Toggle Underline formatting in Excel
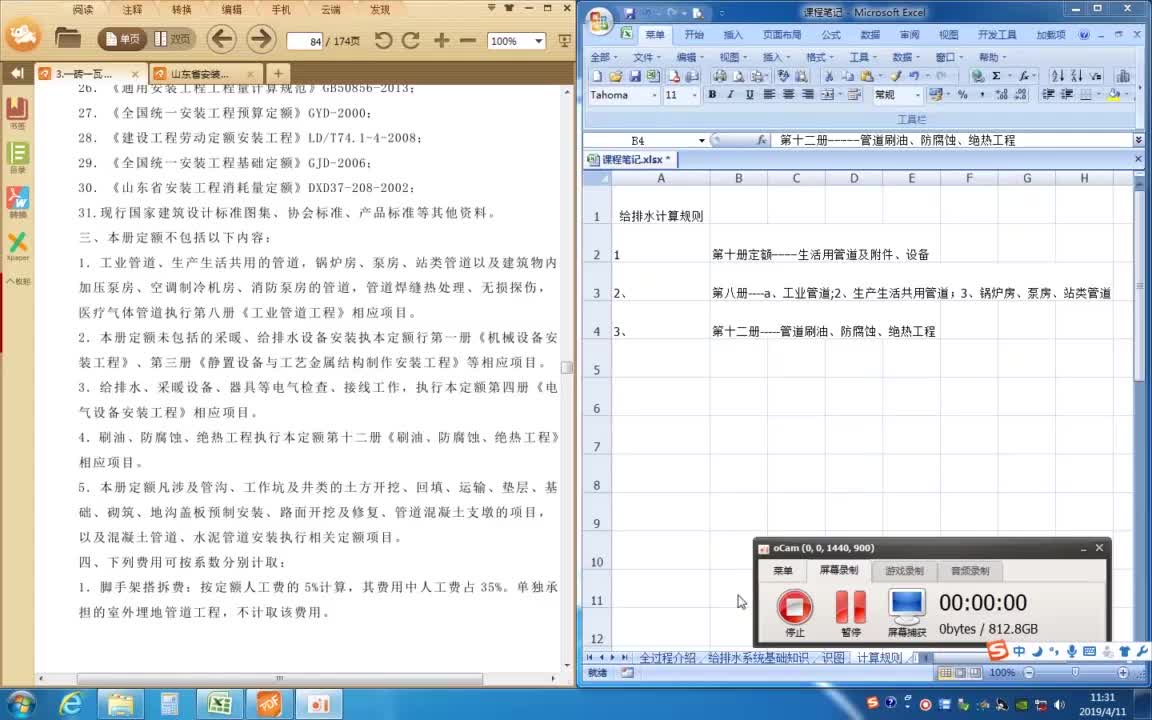Screen dimensions: 1152x720 (749, 95)
